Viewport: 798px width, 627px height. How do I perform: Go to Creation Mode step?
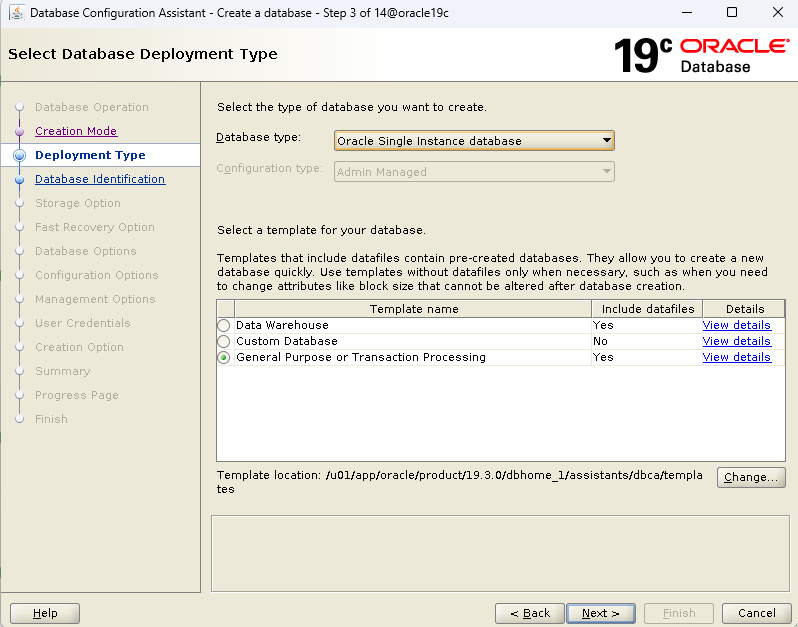coord(76,131)
